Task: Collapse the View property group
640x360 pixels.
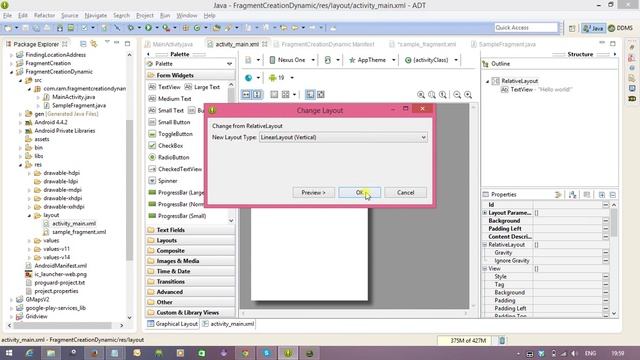Action: coord(485,269)
